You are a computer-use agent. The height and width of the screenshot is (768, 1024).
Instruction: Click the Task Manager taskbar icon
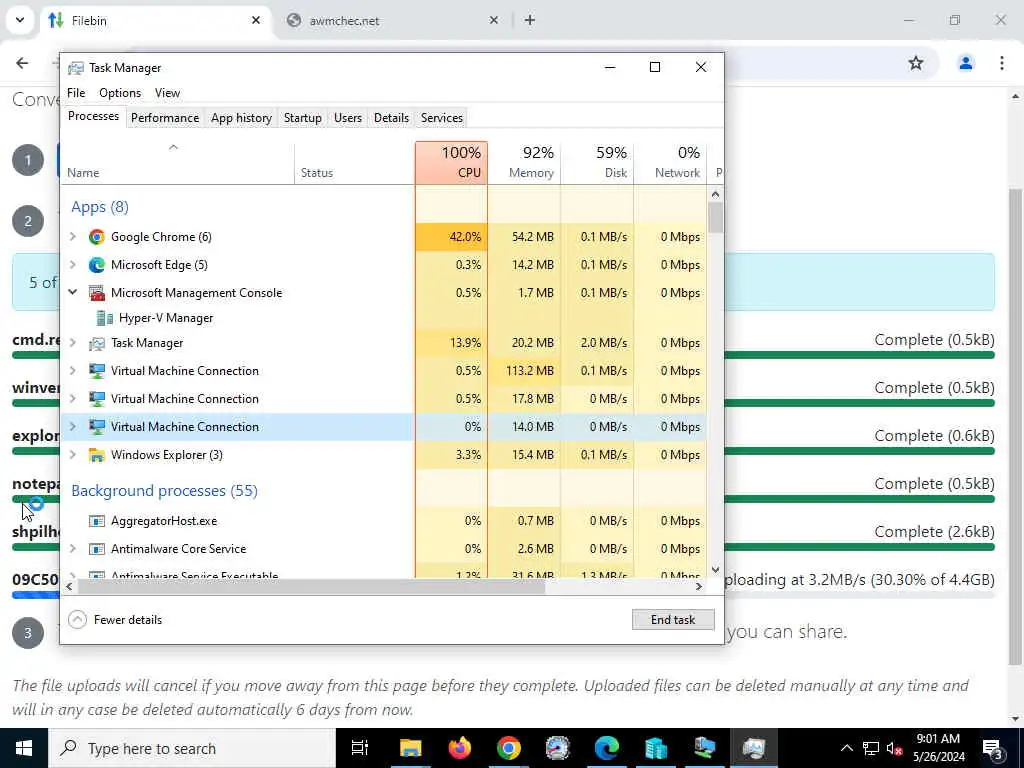coord(754,748)
